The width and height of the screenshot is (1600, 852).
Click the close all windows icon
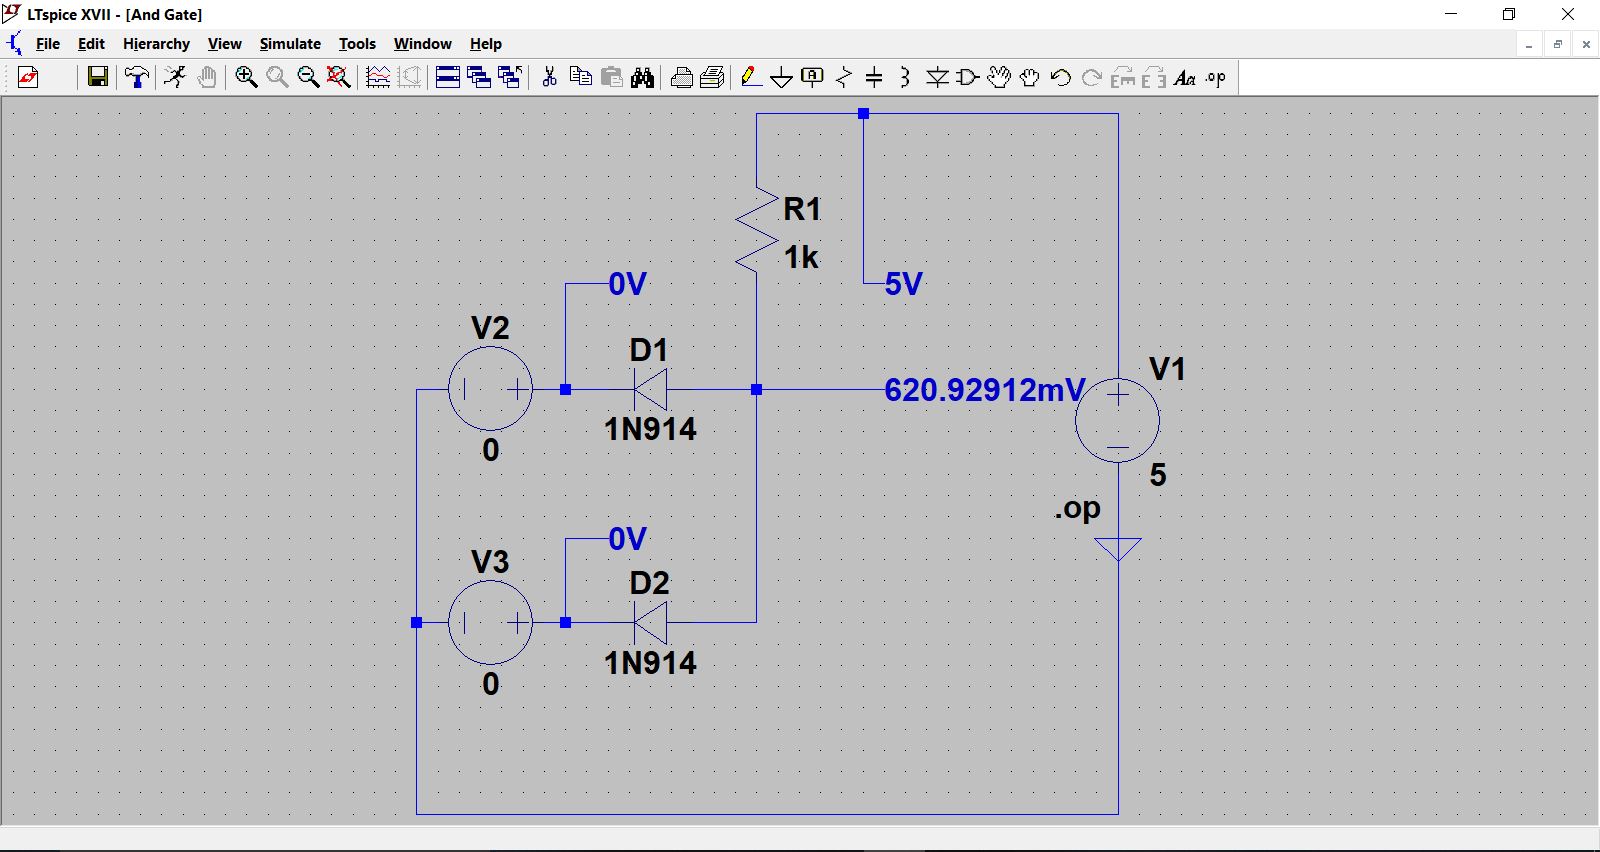510,78
